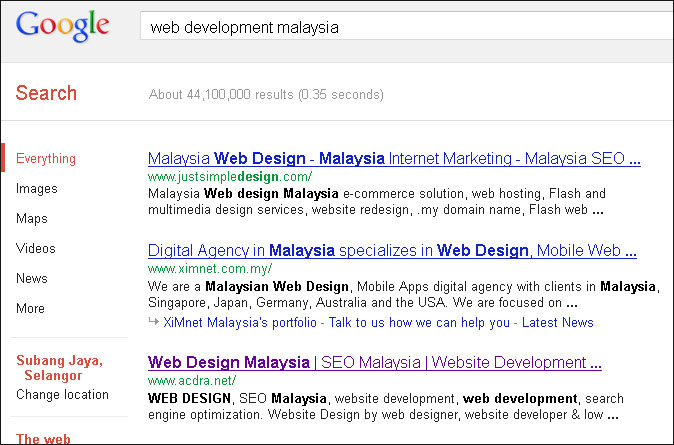Screen dimensions: 674x445
Task: Switch to Images results
Action: point(37,189)
